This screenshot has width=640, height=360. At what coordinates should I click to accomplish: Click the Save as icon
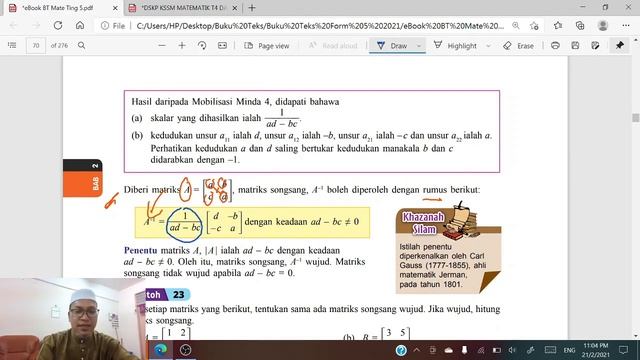(x=595, y=45)
